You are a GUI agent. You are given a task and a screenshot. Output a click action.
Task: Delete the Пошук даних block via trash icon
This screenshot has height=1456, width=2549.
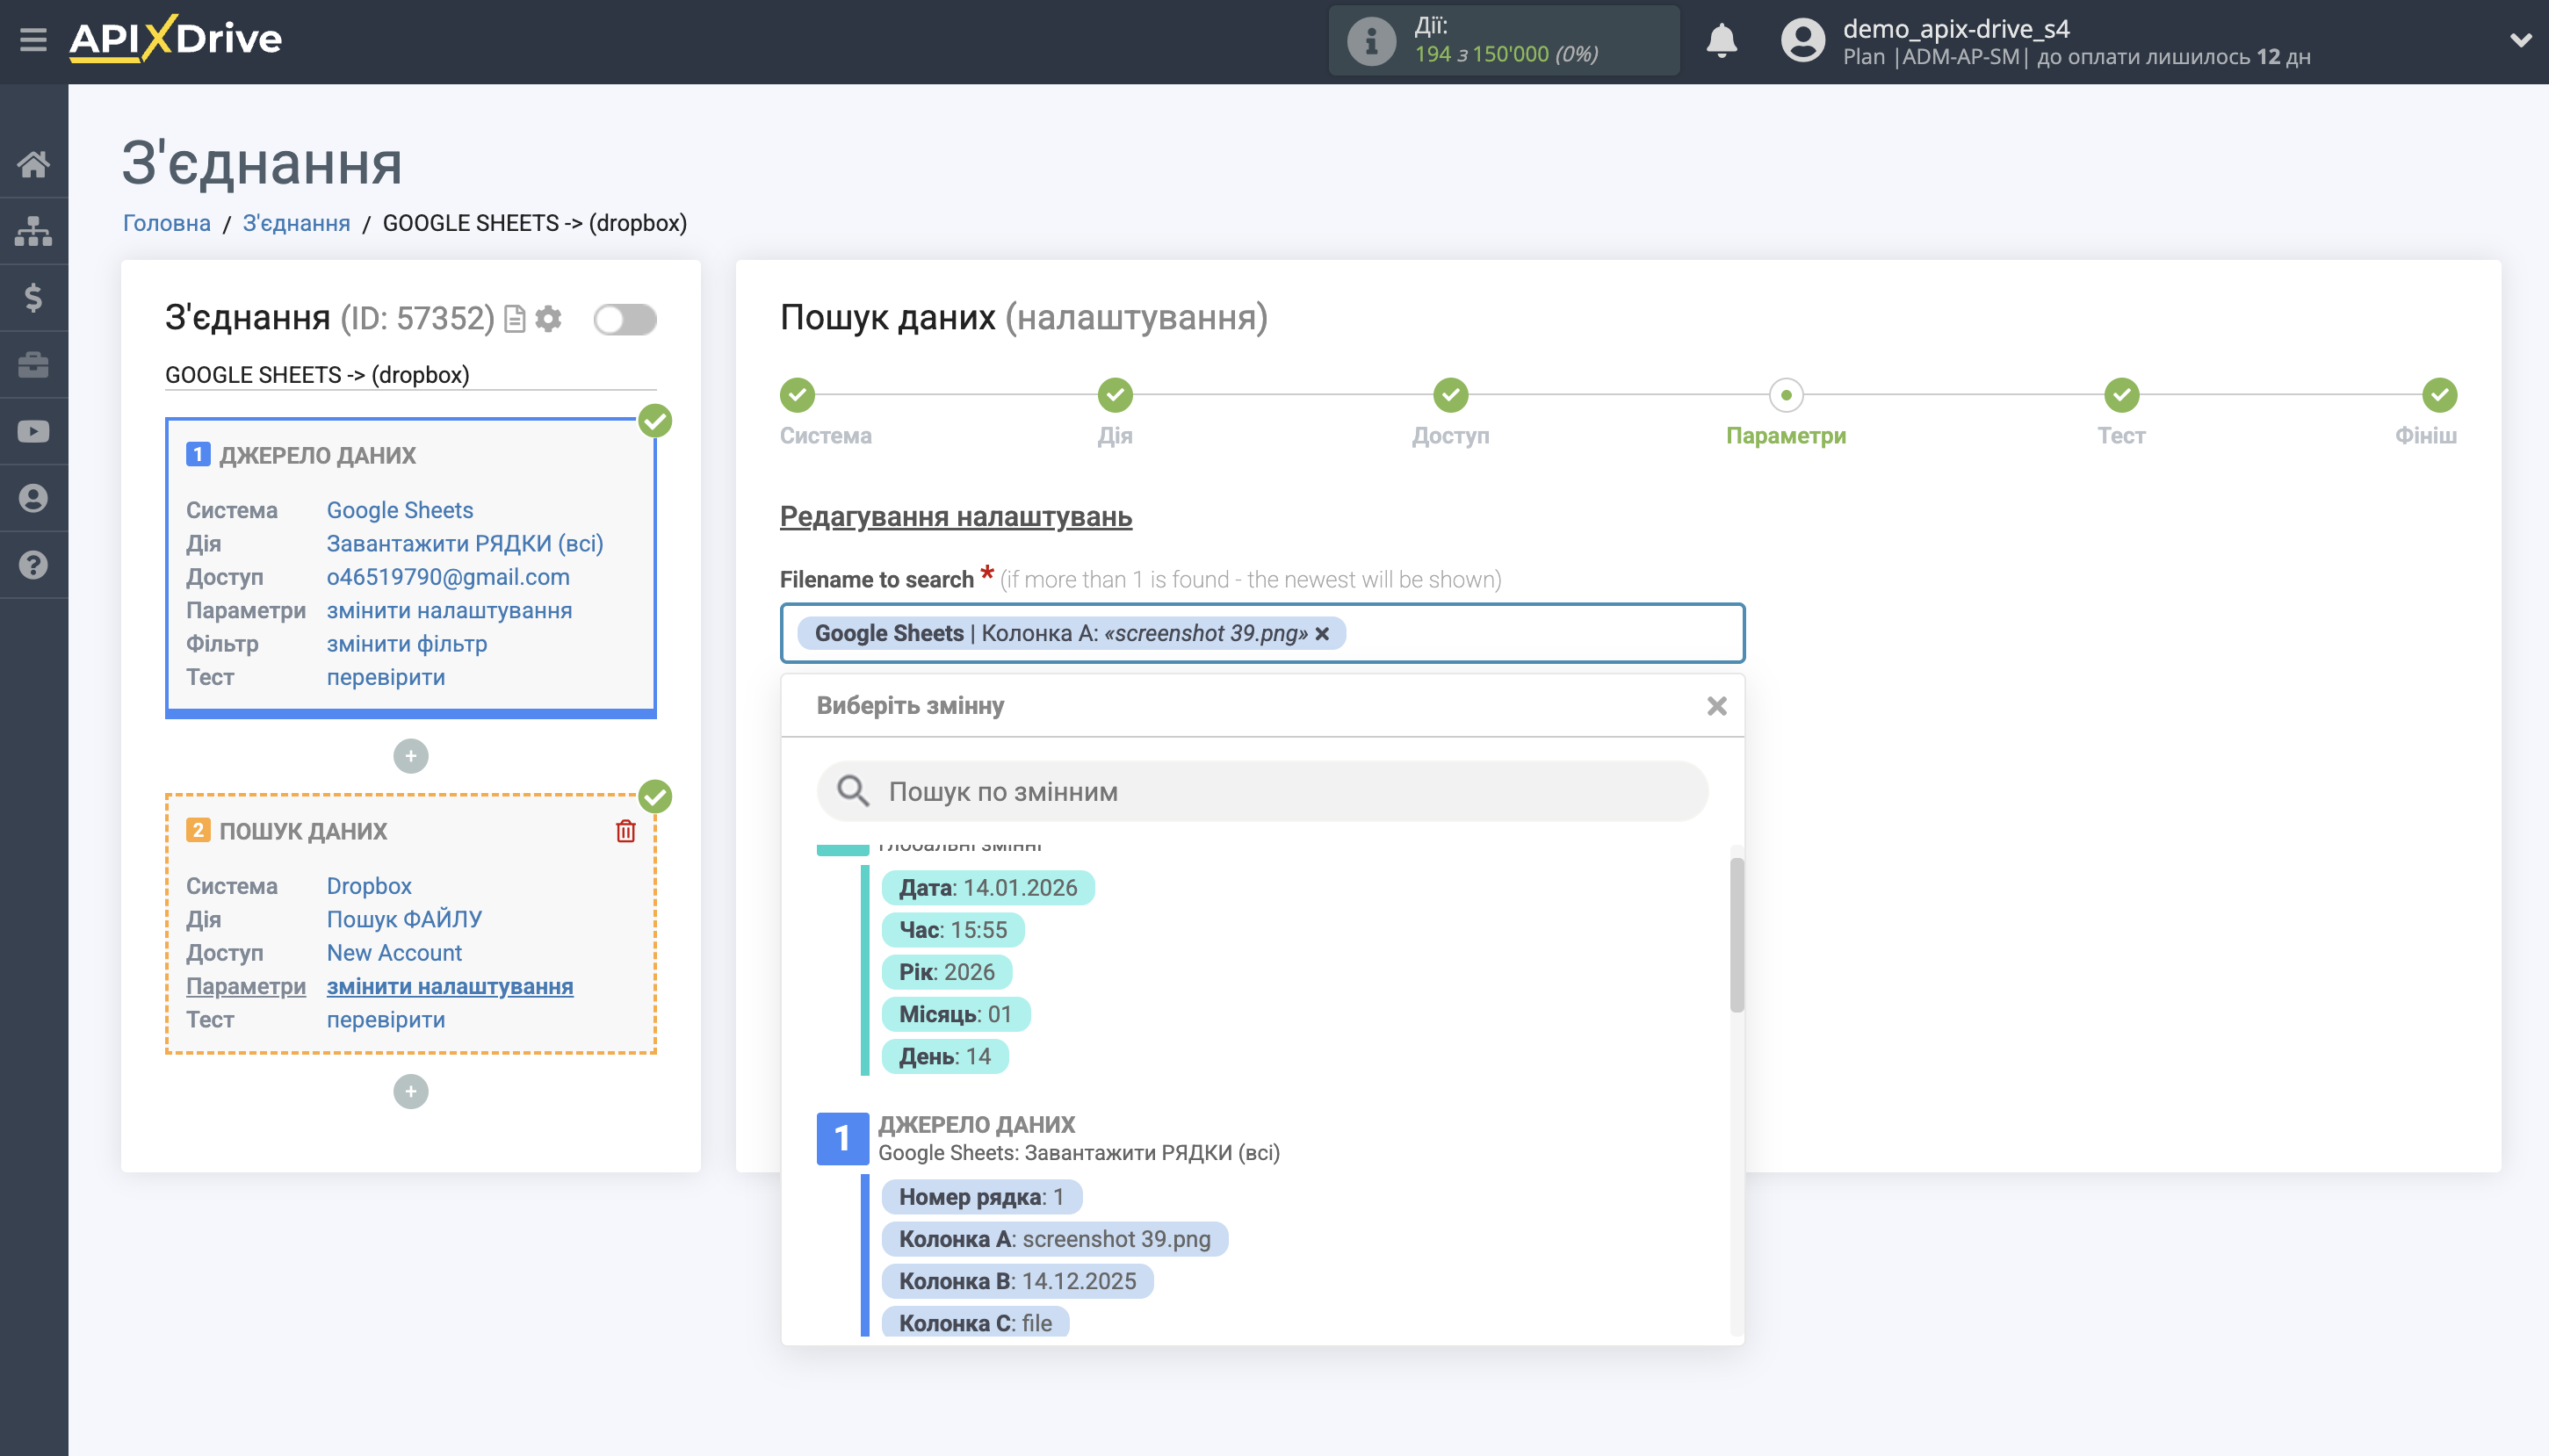point(625,830)
